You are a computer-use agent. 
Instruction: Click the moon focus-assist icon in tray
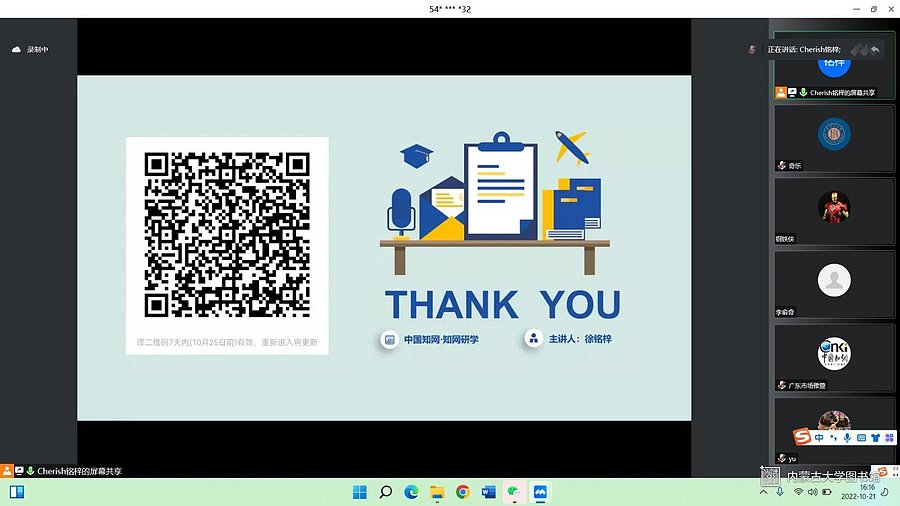point(887,492)
